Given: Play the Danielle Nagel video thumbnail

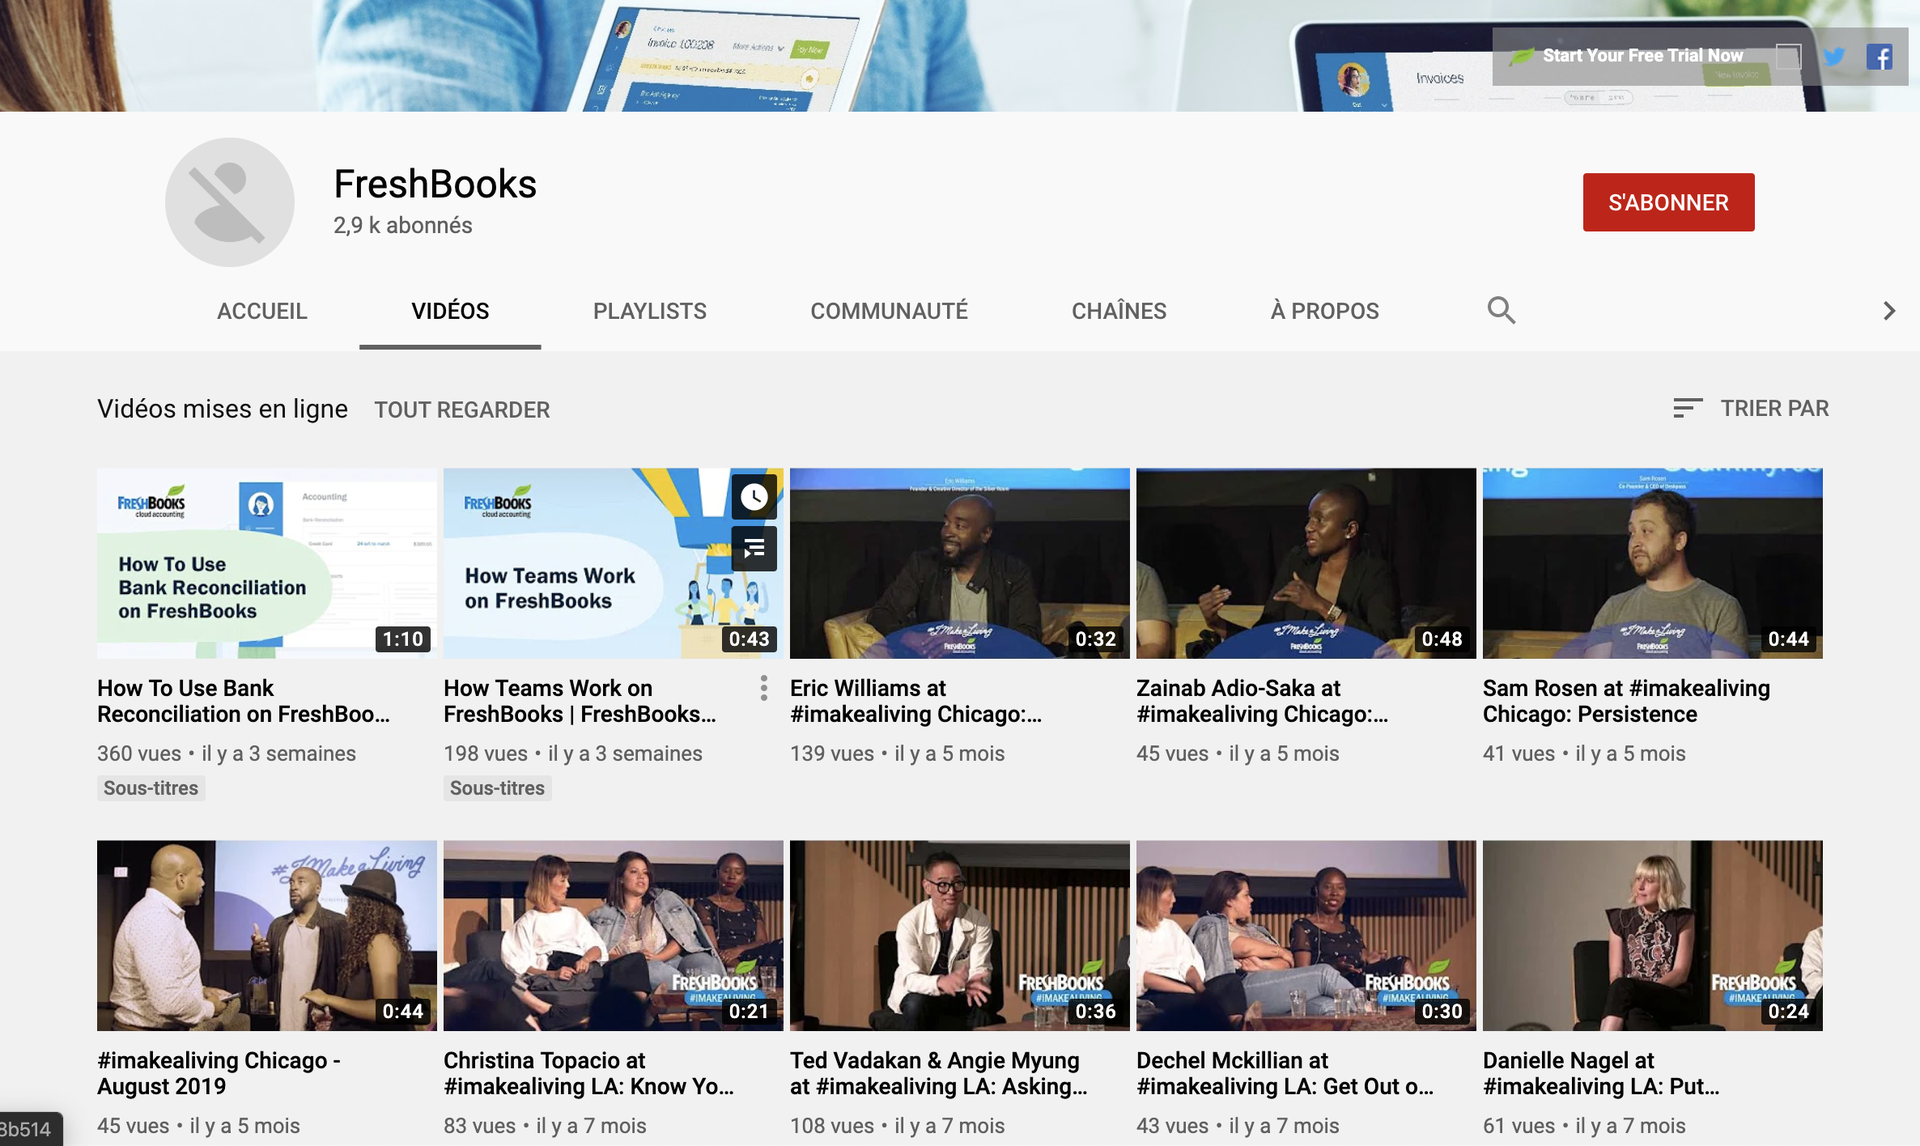Looking at the screenshot, I should [1653, 935].
